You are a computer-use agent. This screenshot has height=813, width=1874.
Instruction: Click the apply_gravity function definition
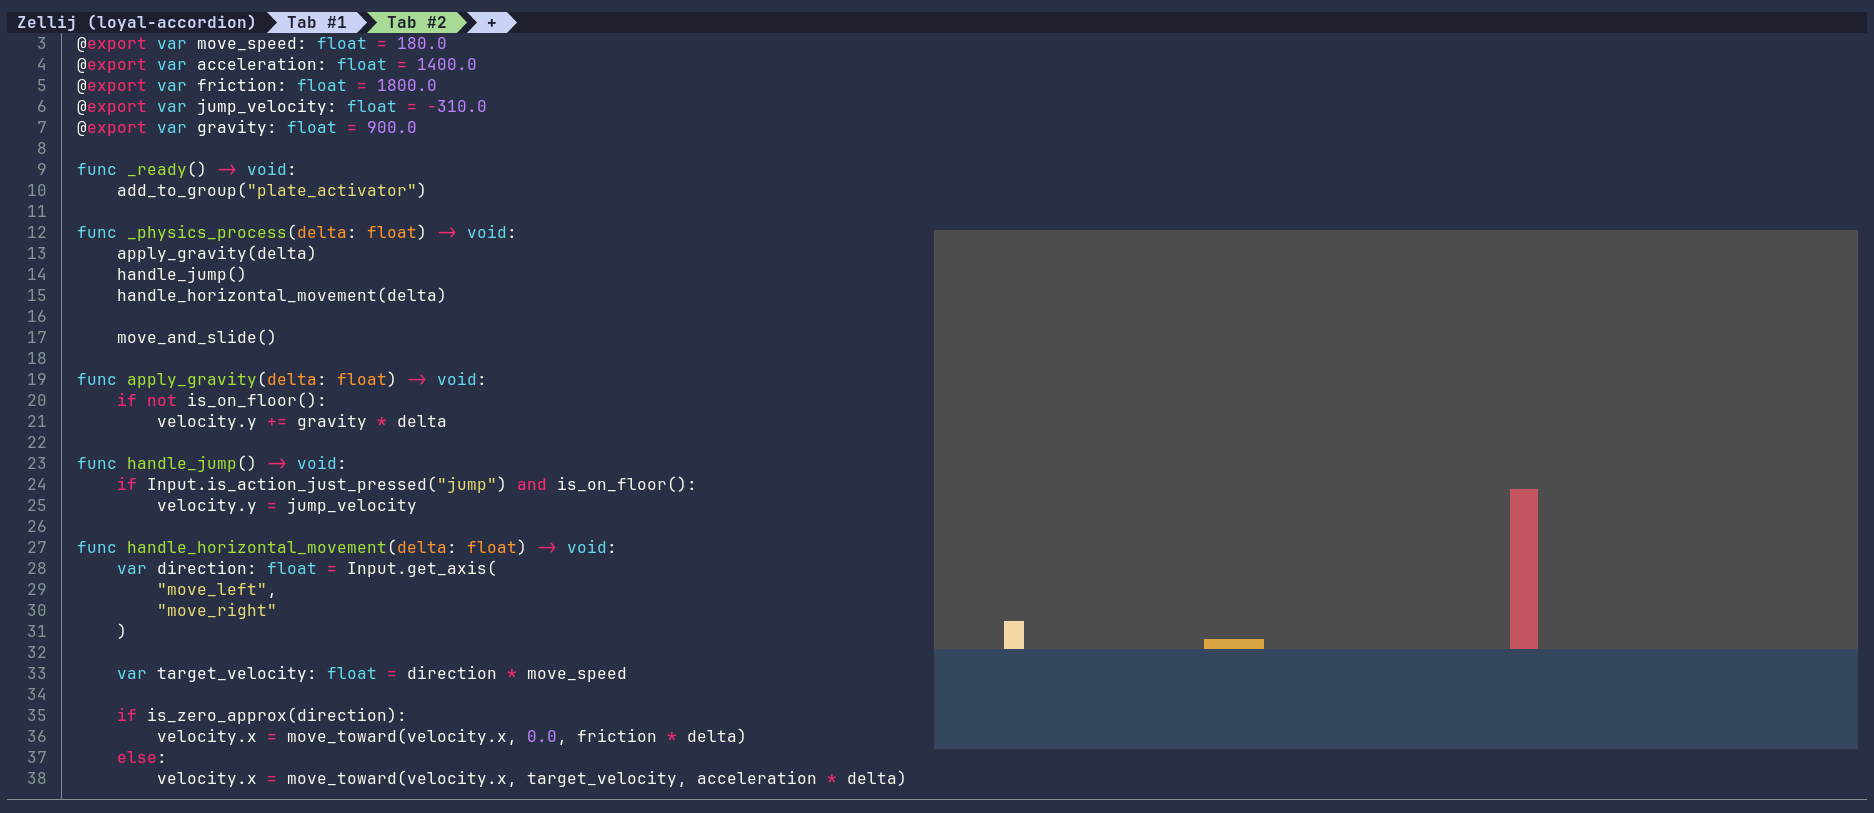tap(192, 380)
